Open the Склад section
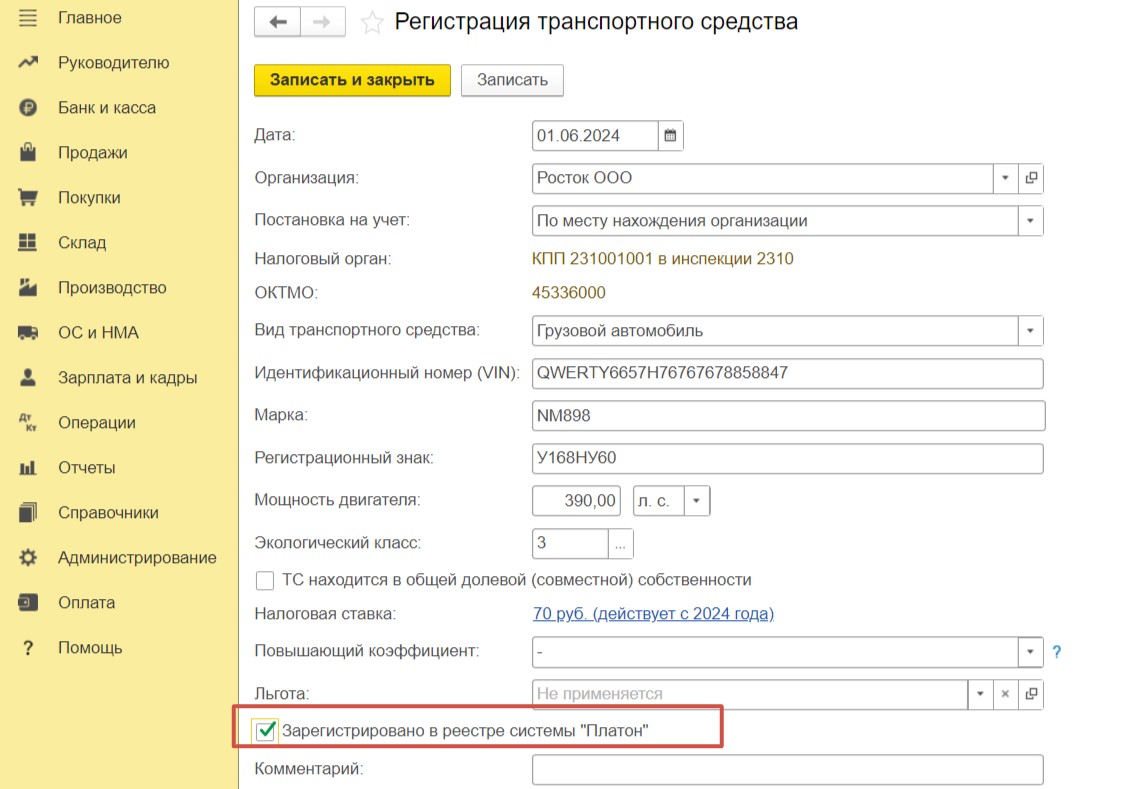1123x789 pixels. [82, 243]
